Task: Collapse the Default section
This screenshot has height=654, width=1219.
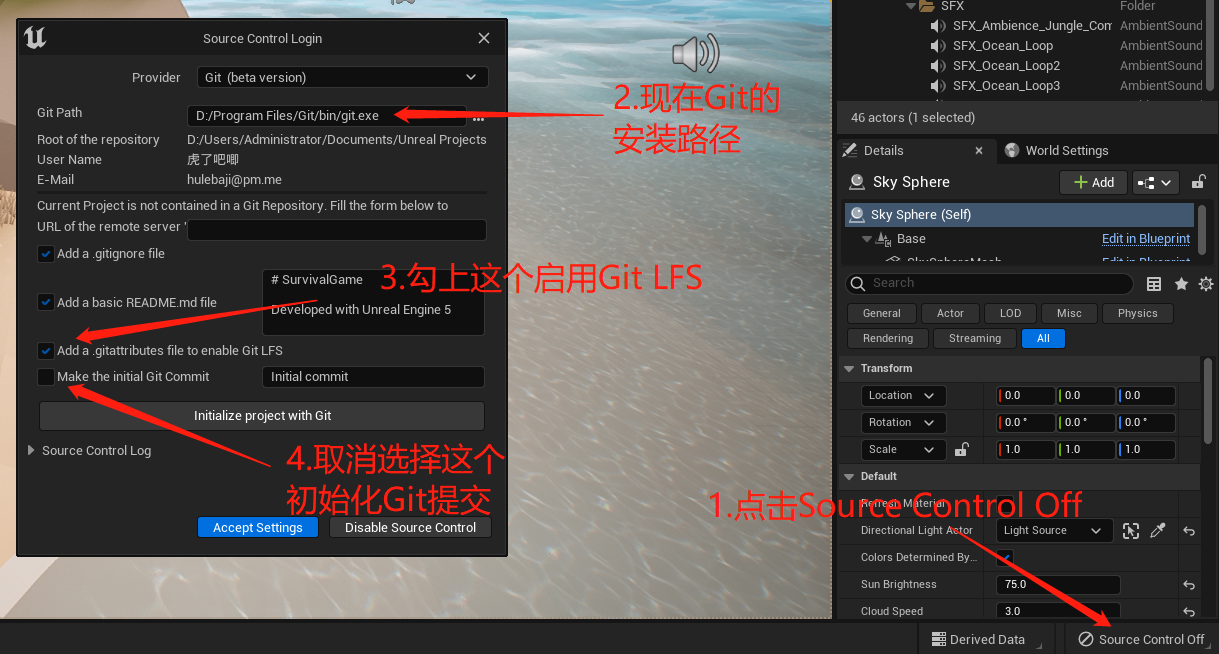Action: pos(849,476)
